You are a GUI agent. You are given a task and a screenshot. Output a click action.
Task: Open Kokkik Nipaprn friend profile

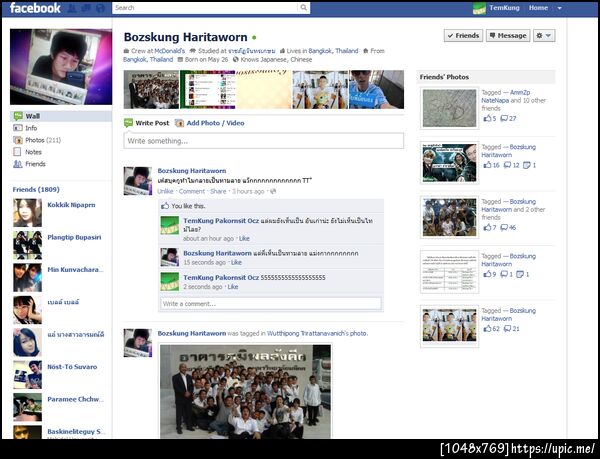tap(71, 205)
